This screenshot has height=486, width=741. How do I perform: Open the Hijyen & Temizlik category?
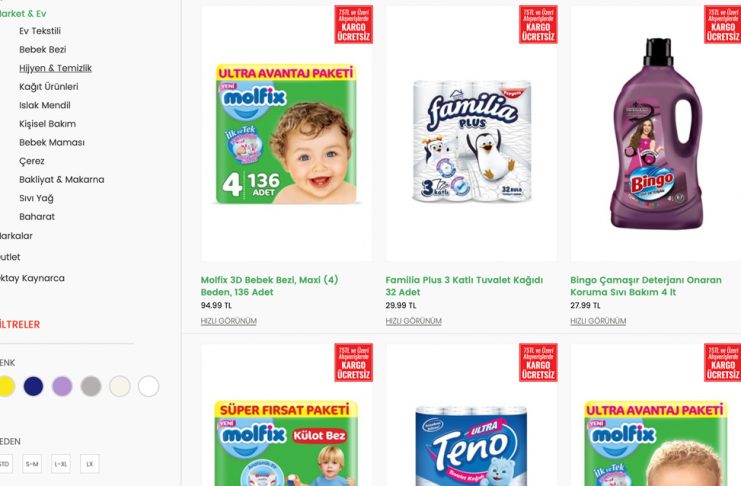[55, 68]
